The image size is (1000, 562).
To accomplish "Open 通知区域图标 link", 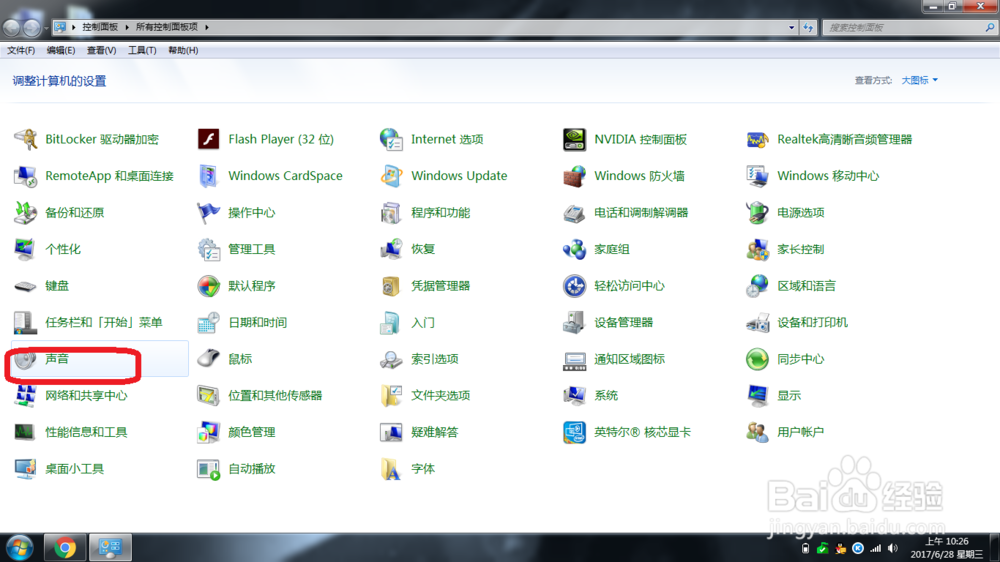I will click(629, 359).
